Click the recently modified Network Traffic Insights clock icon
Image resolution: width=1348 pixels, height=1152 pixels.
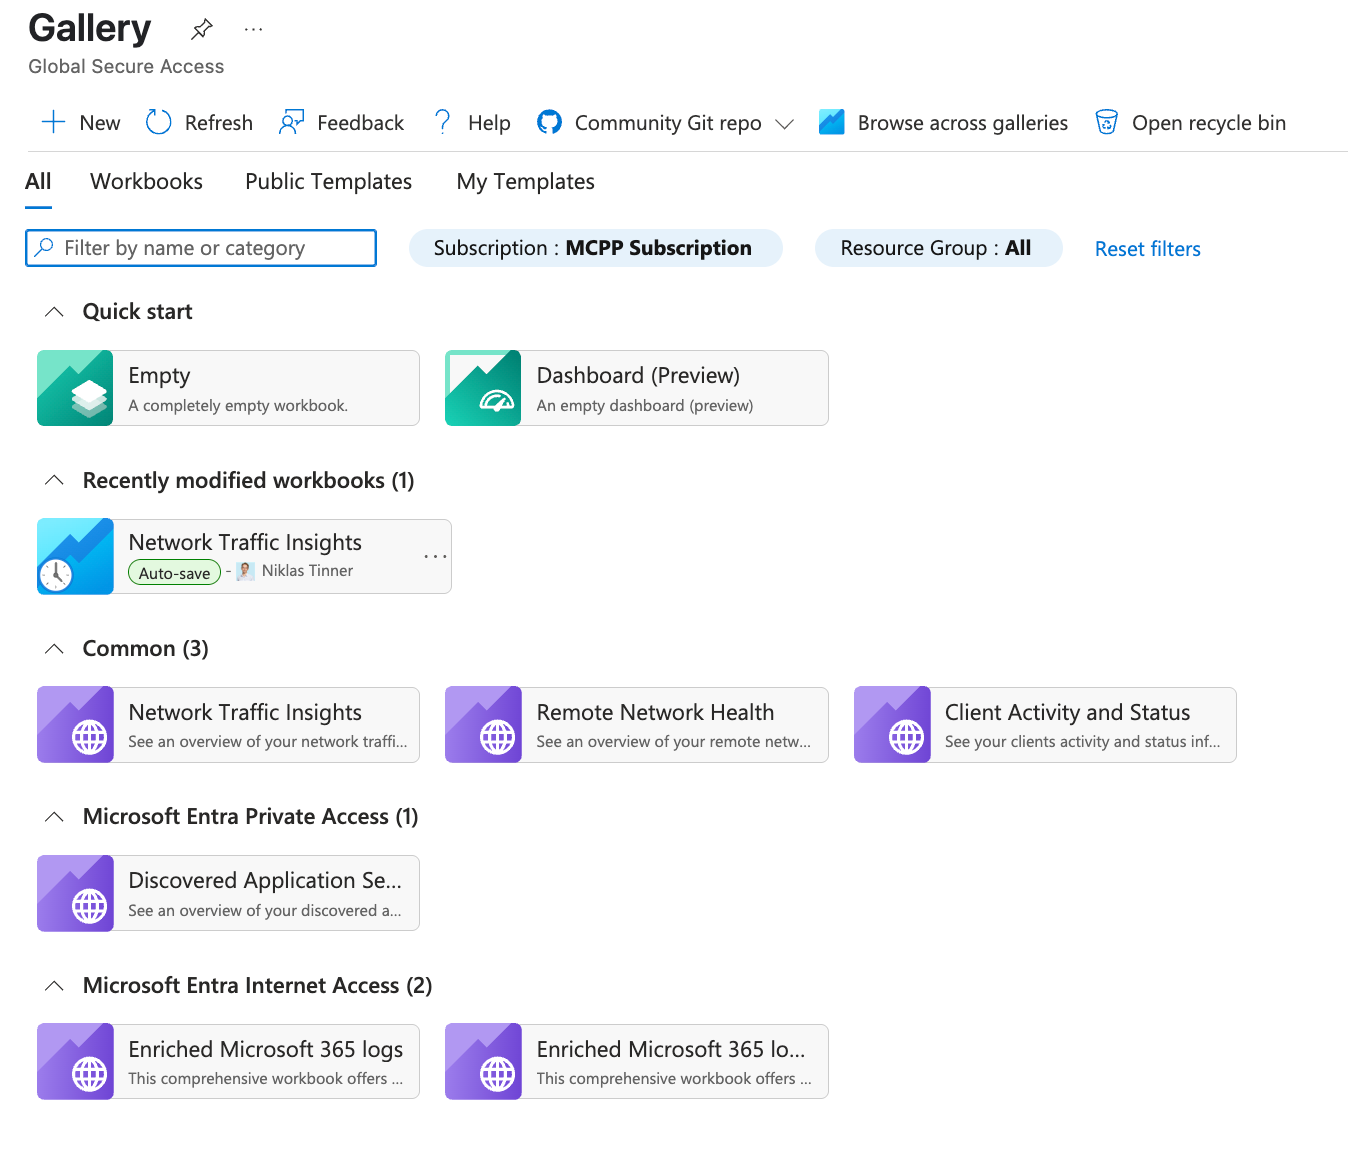(75, 556)
